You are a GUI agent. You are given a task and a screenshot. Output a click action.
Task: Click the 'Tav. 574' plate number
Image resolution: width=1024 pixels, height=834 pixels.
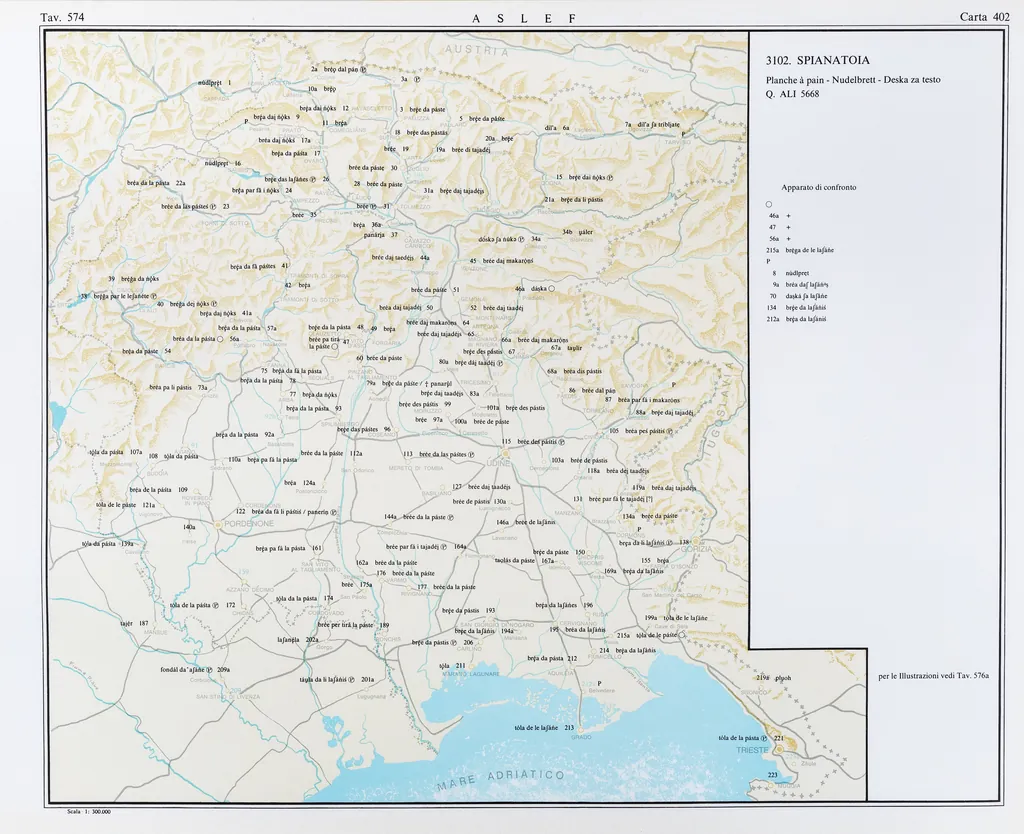coord(62,17)
